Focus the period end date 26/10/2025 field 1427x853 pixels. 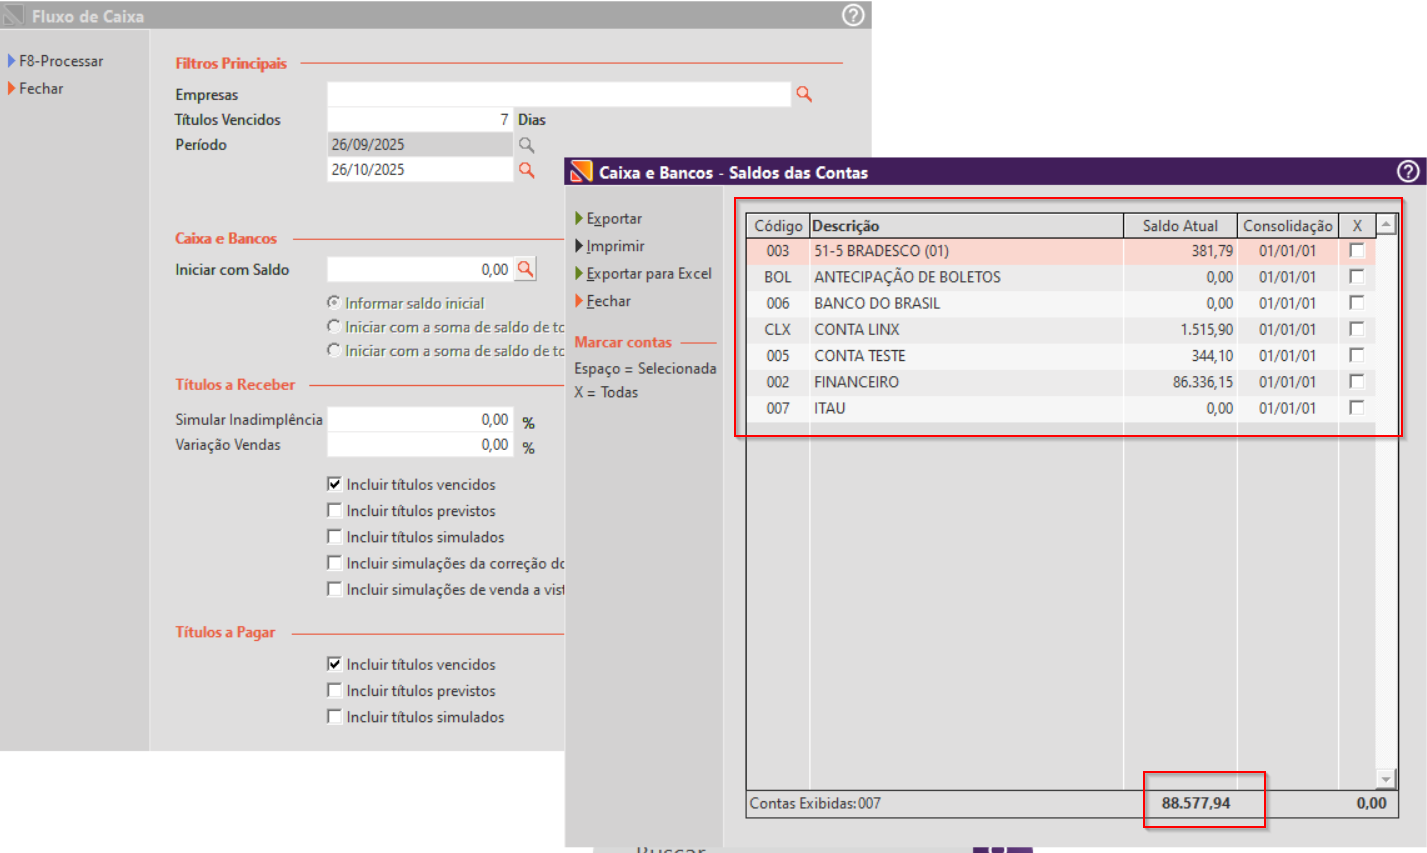(420, 169)
